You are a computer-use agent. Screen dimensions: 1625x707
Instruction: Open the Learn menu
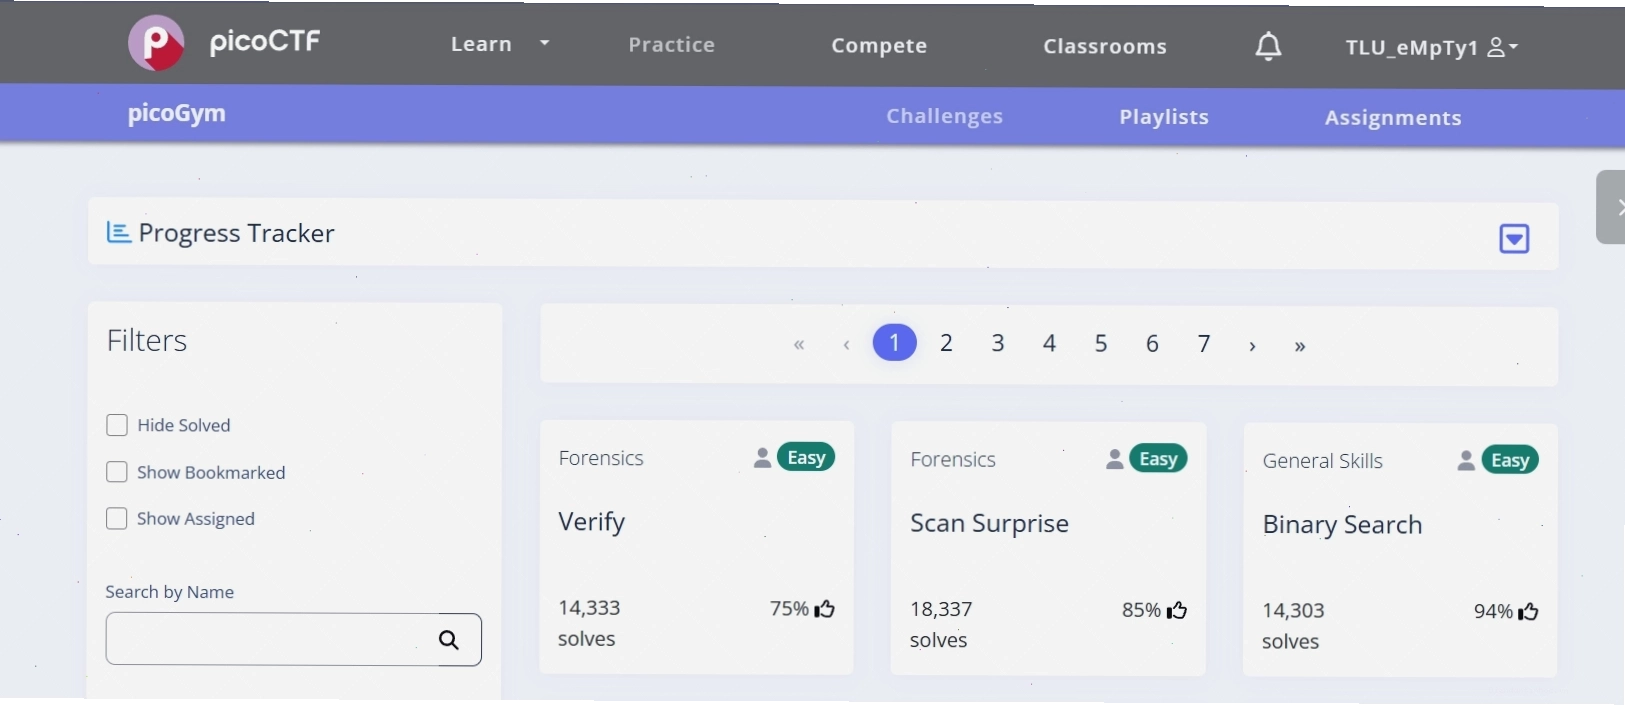(x=481, y=44)
